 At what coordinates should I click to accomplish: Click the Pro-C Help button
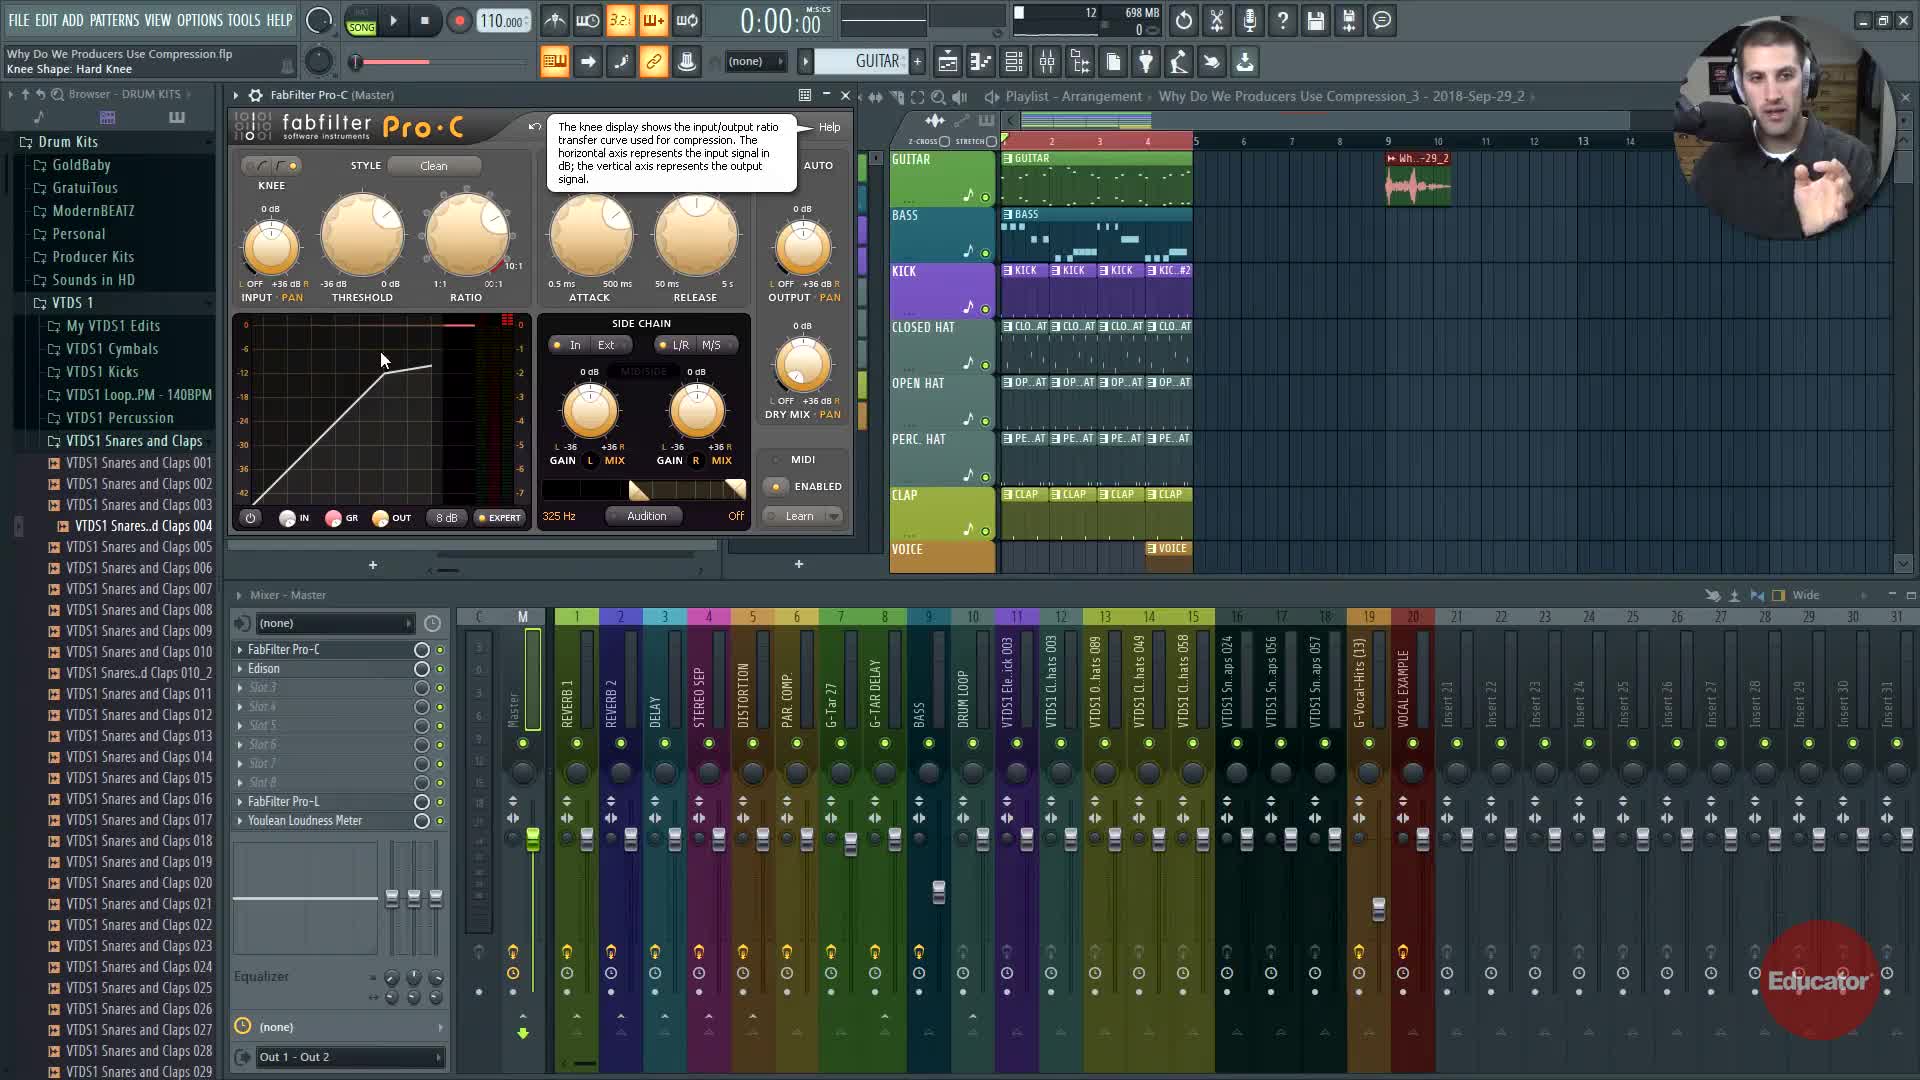pos(829,127)
